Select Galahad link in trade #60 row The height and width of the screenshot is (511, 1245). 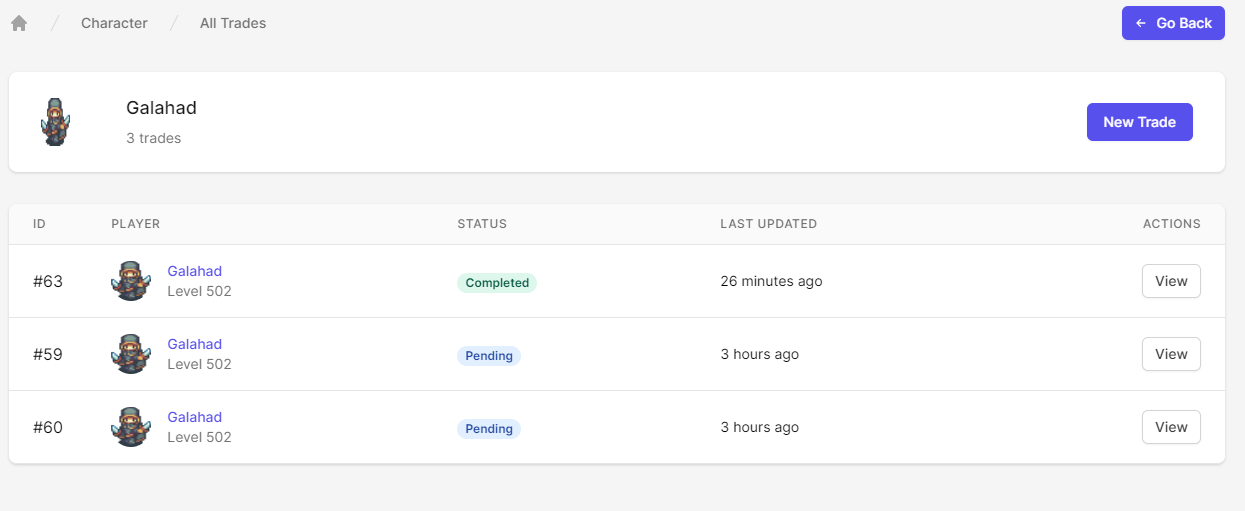pyautogui.click(x=194, y=417)
